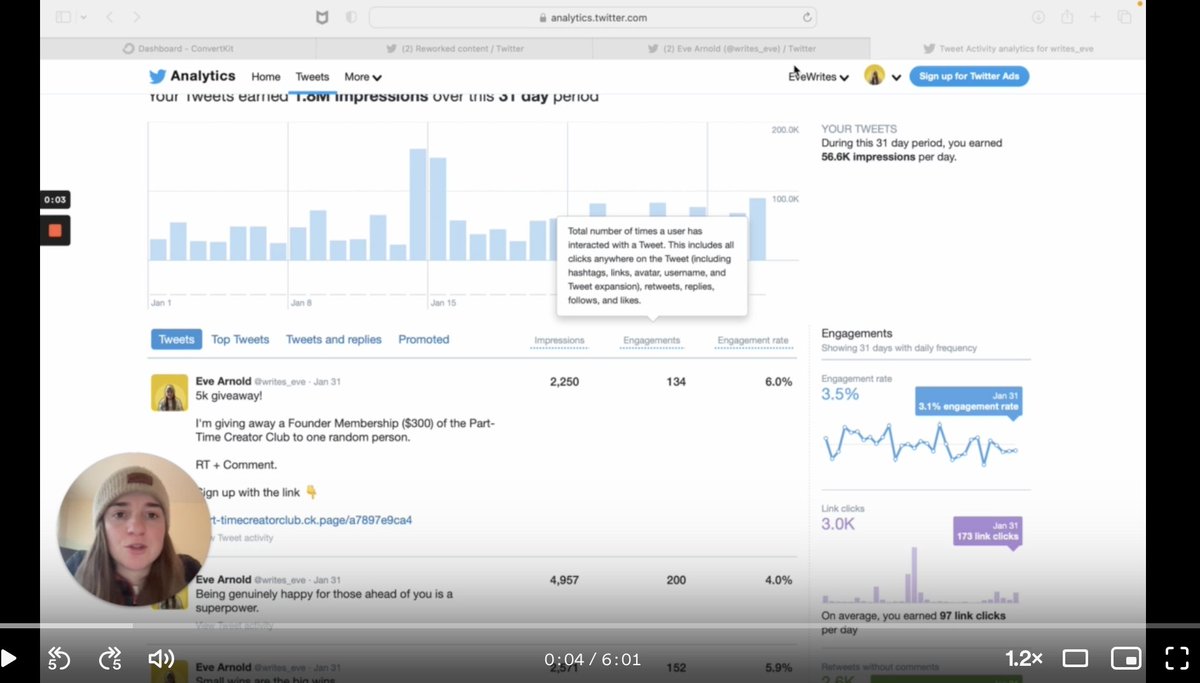Open Tweets and replies tab
Viewport: 1200px width, 683px height.
(334, 339)
